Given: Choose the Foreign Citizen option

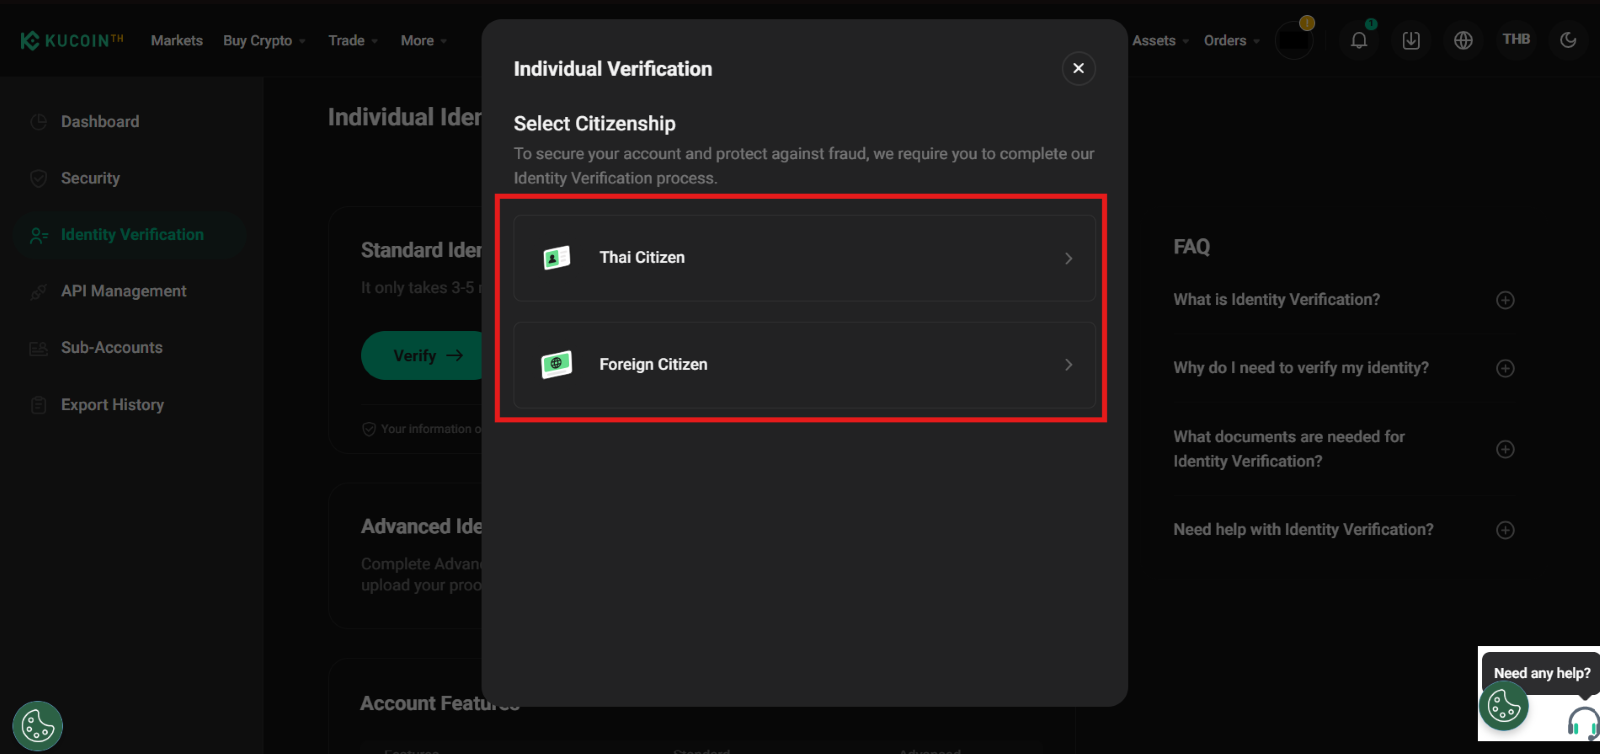Looking at the screenshot, I should coord(804,365).
